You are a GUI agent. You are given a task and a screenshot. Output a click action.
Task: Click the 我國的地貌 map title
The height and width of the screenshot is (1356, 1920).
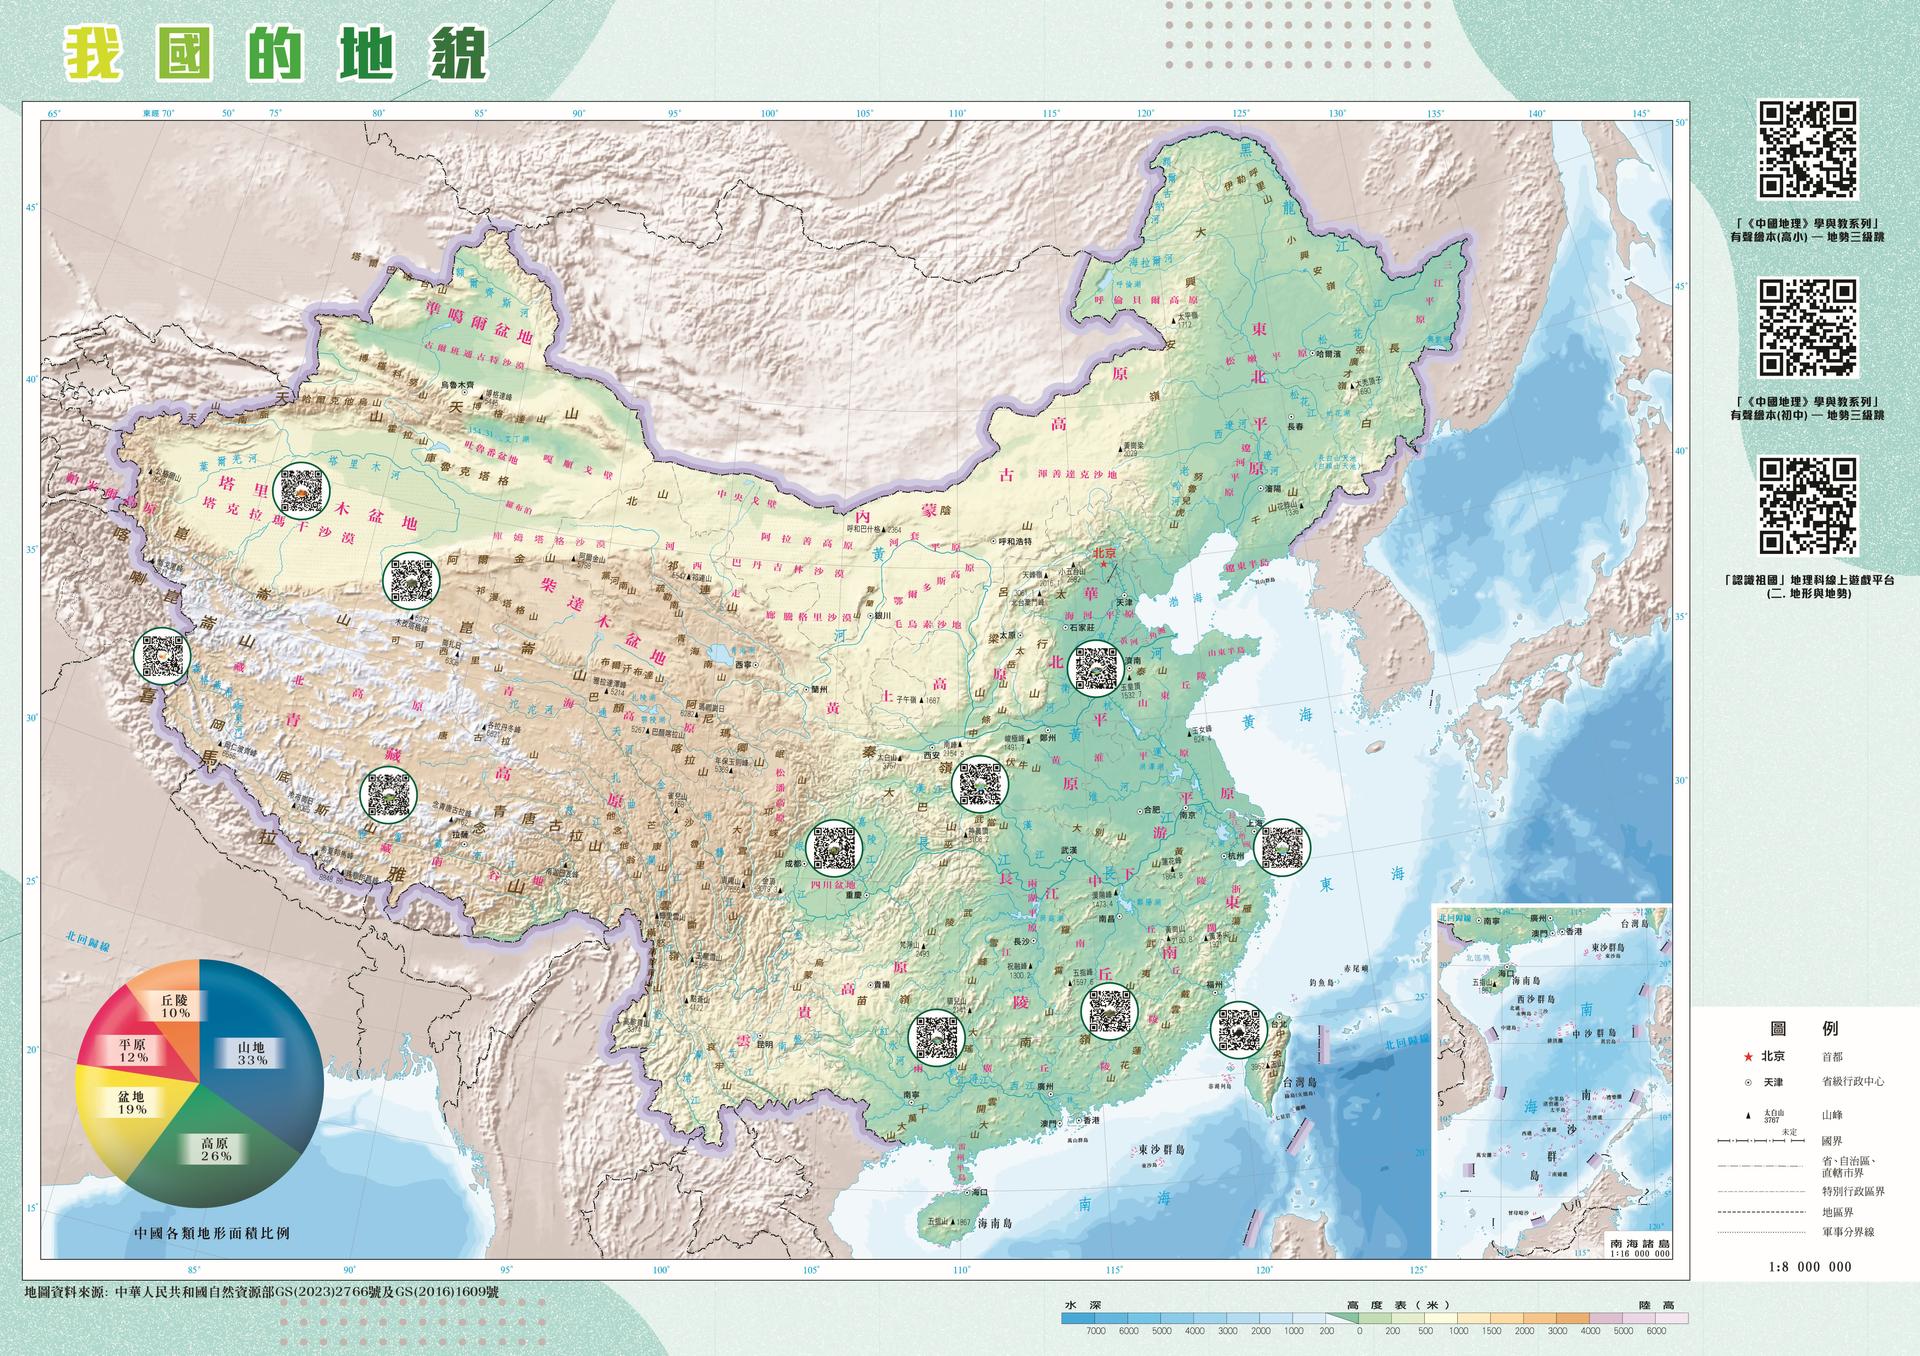point(277,52)
